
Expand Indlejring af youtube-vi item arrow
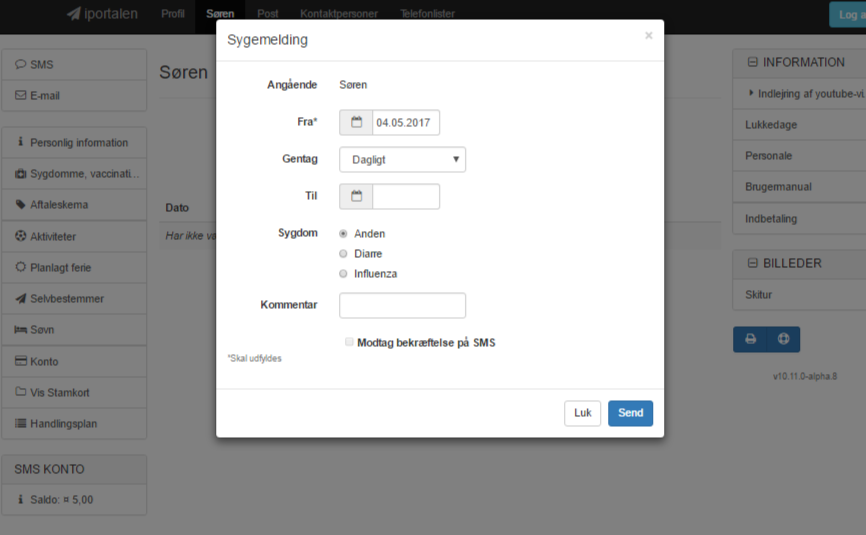coord(751,93)
